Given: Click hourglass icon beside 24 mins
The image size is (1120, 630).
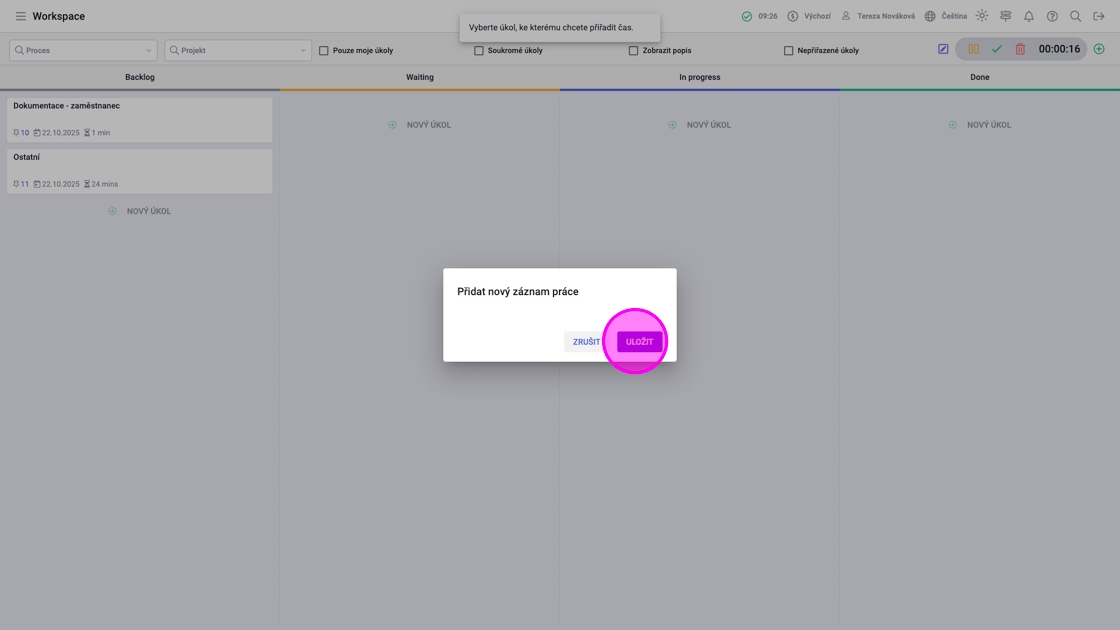Looking at the screenshot, I should coord(87,184).
